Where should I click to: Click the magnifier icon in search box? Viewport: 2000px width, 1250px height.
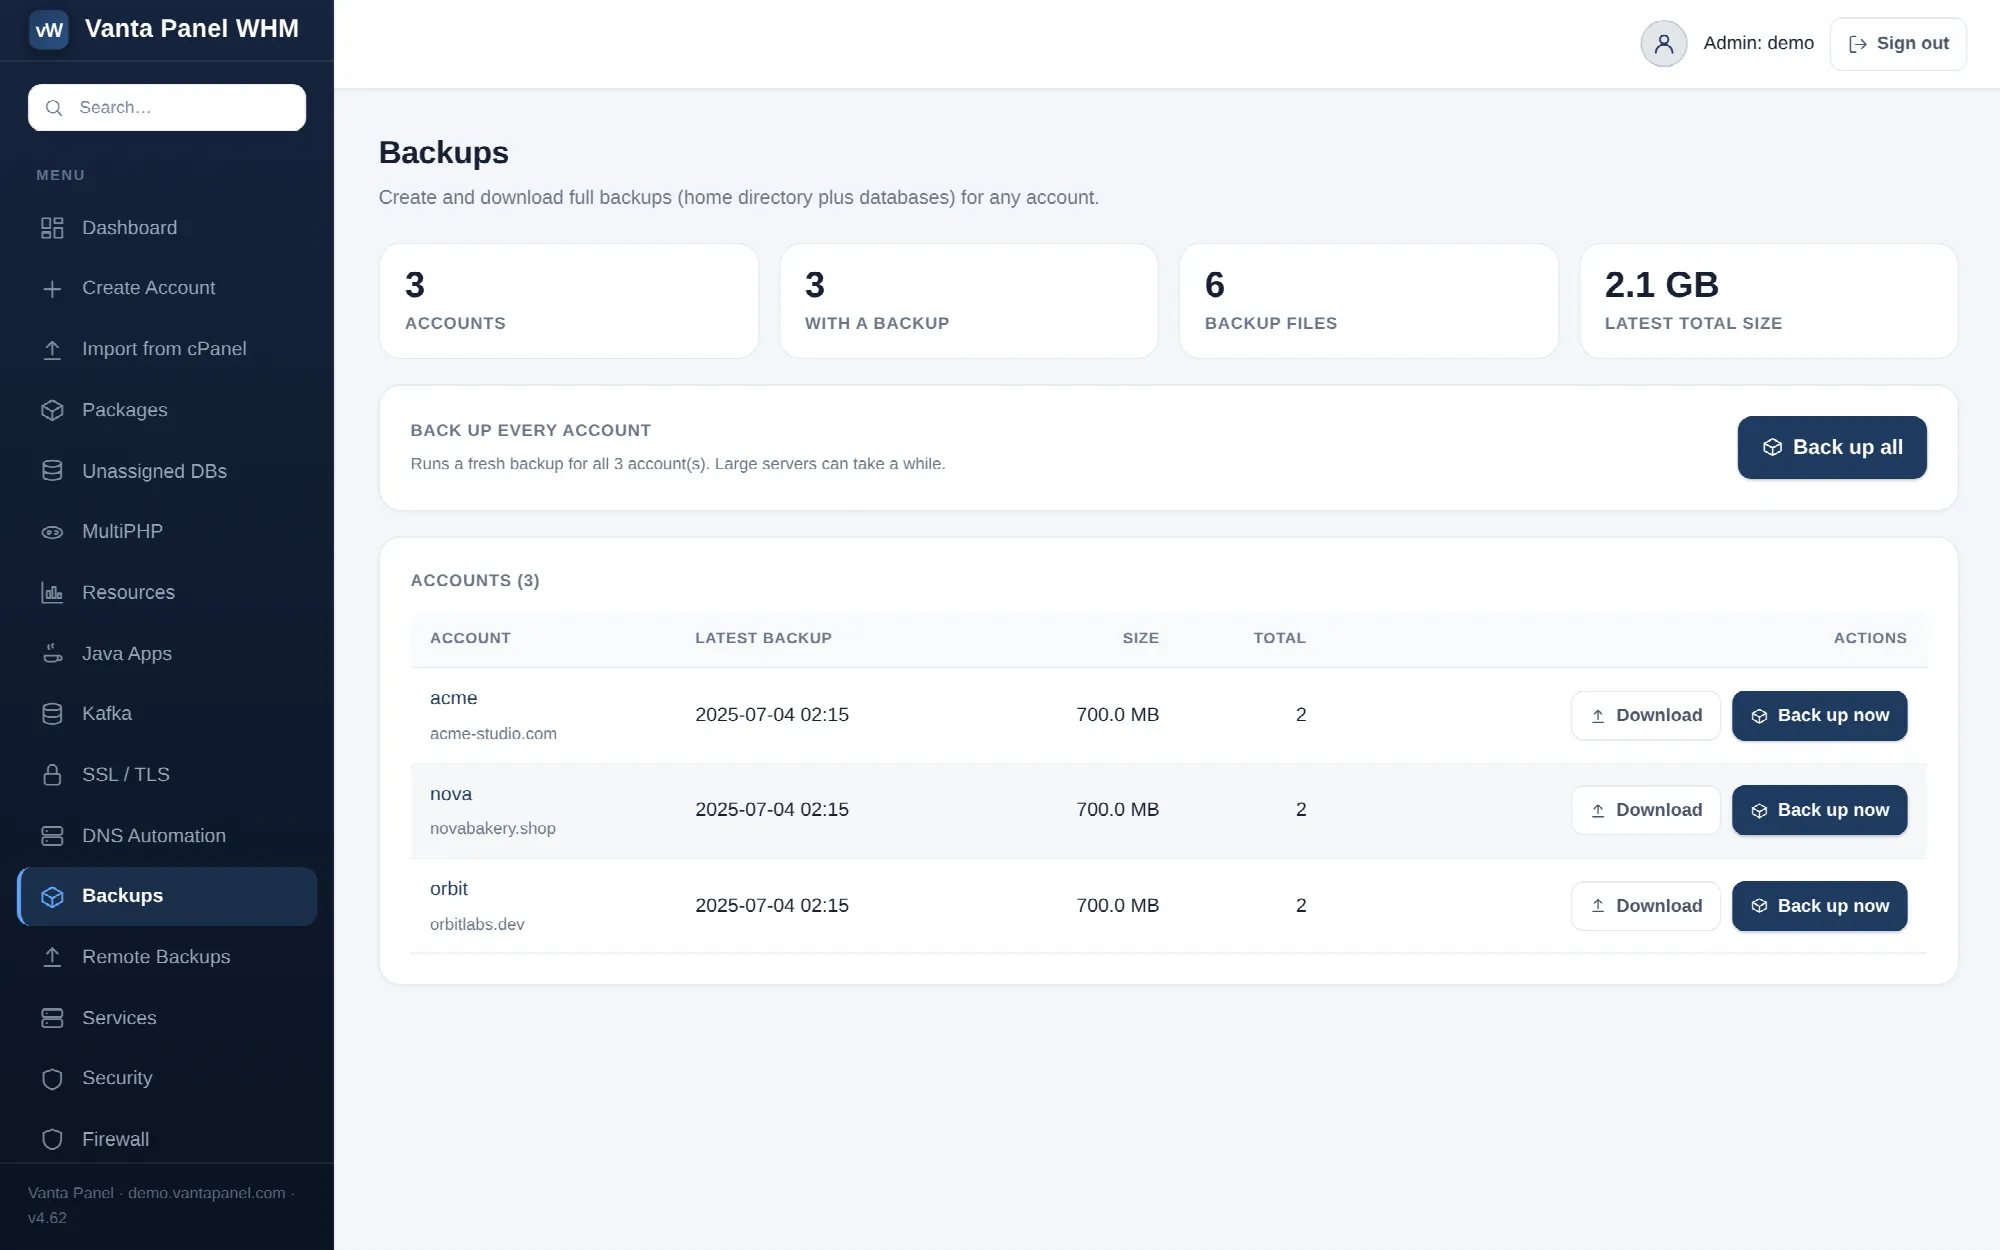coord(54,108)
